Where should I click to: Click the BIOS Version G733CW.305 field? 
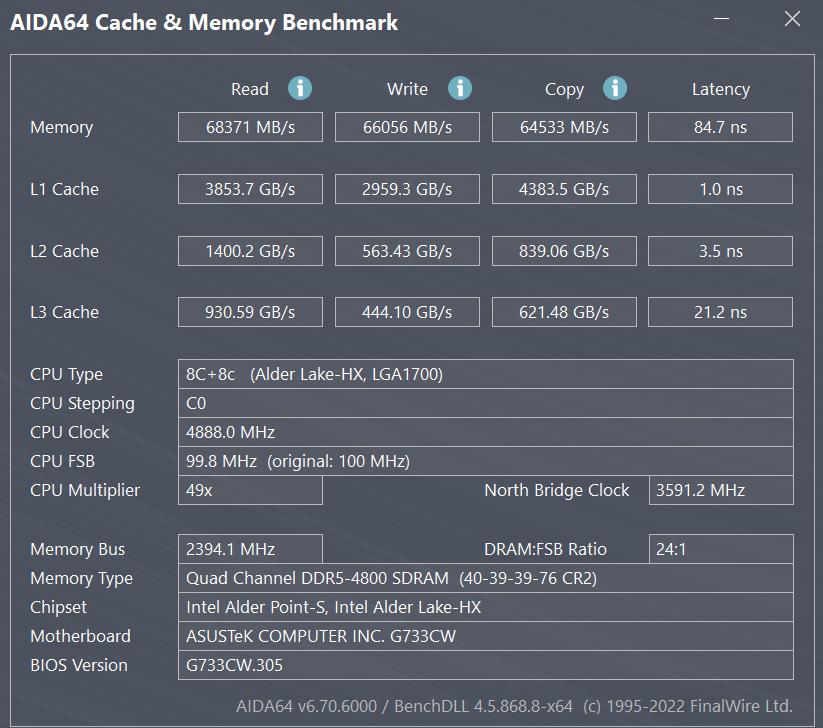click(485, 665)
